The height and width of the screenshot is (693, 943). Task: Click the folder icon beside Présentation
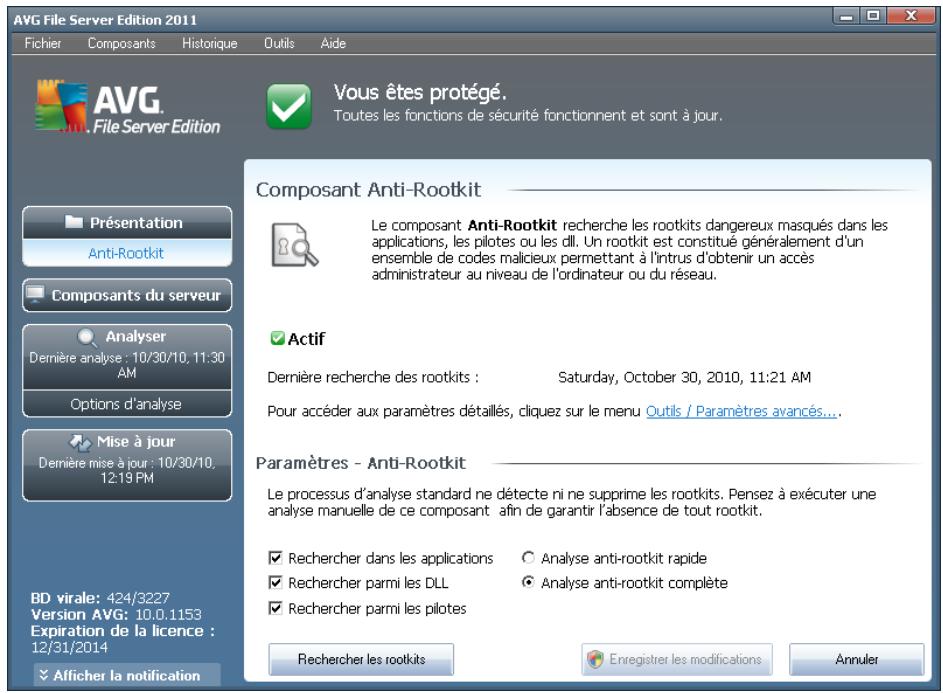point(73,222)
